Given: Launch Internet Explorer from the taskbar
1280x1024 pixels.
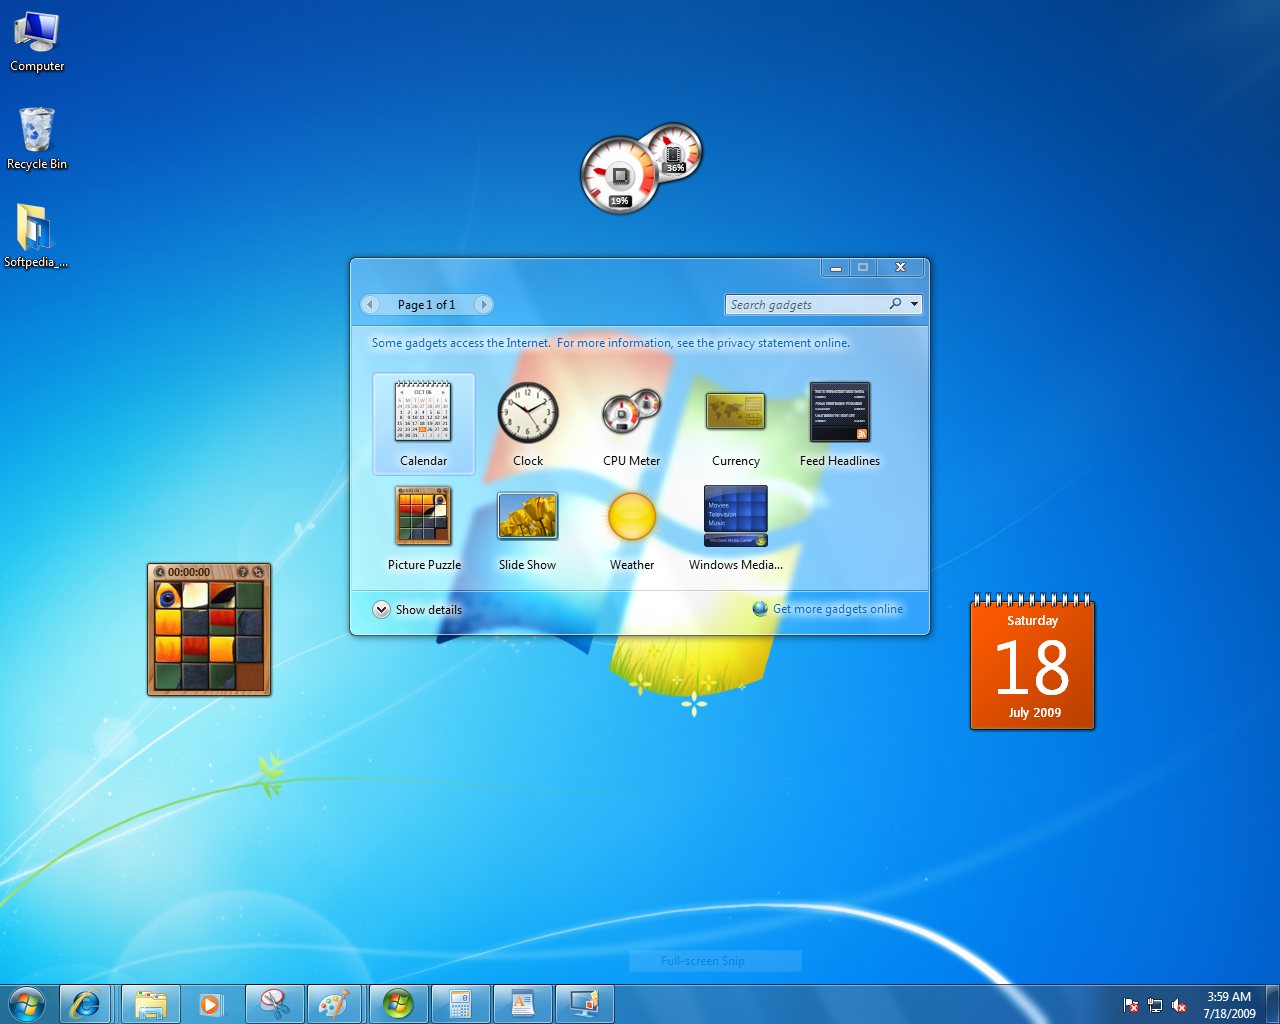Looking at the screenshot, I should click(85, 1004).
